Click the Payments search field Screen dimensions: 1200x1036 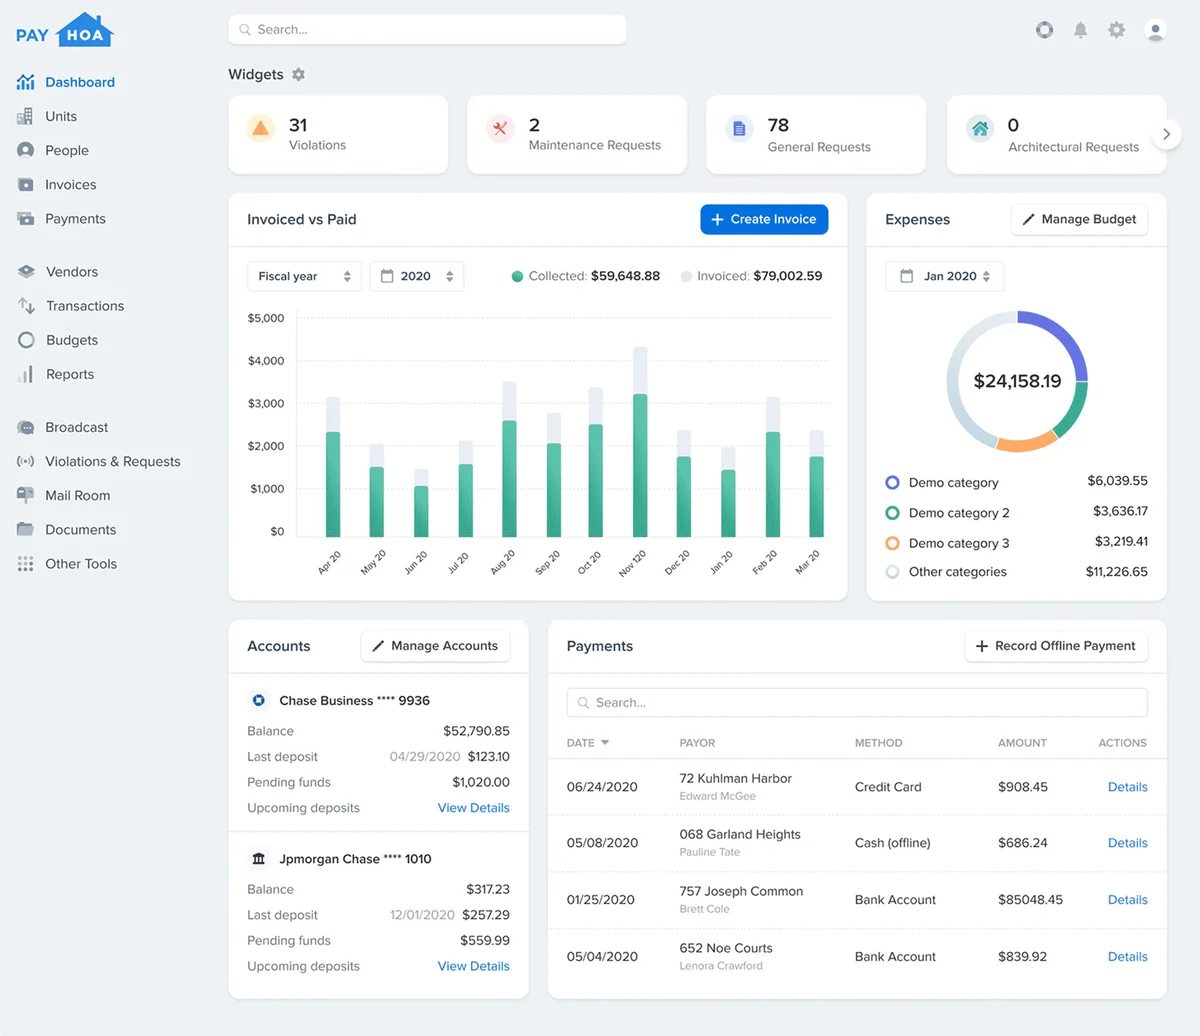857,702
